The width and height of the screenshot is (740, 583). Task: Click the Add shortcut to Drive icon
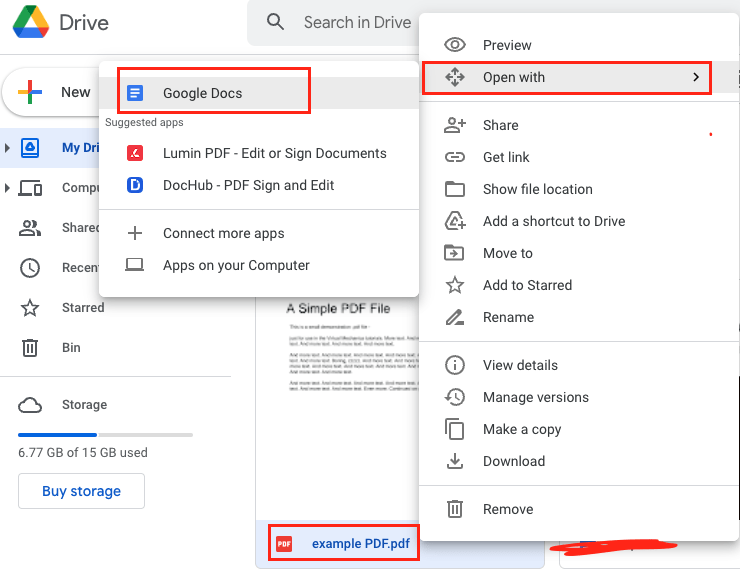(x=455, y=221)
